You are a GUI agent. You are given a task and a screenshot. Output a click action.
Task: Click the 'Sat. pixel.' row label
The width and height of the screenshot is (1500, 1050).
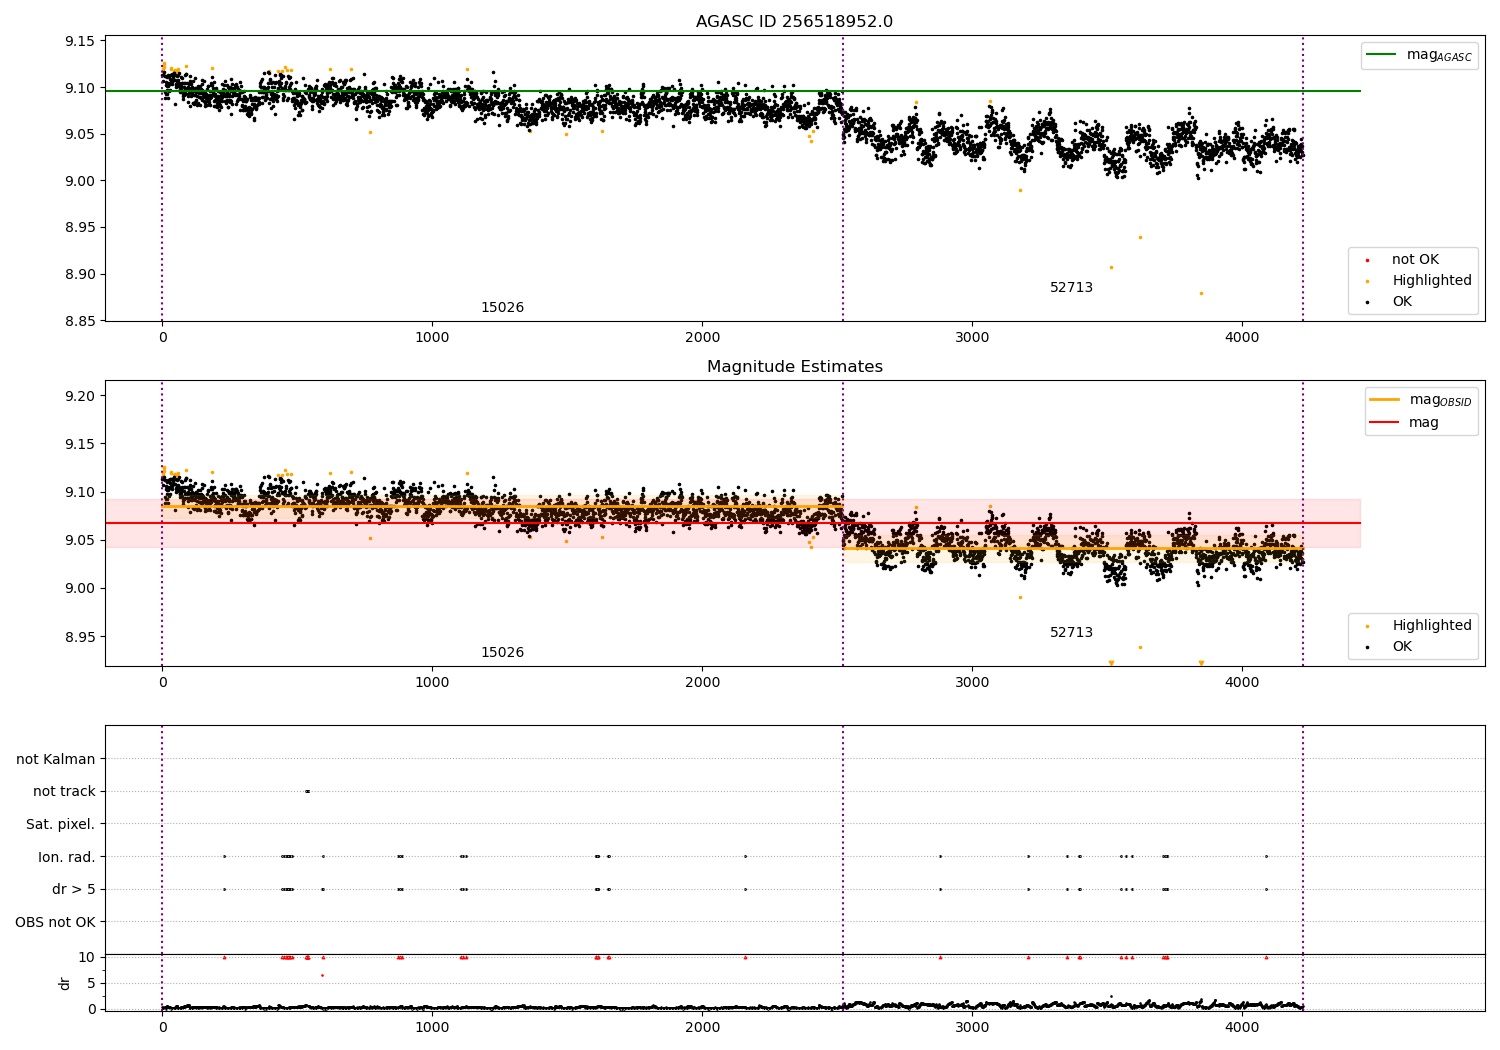coord(61,824)
